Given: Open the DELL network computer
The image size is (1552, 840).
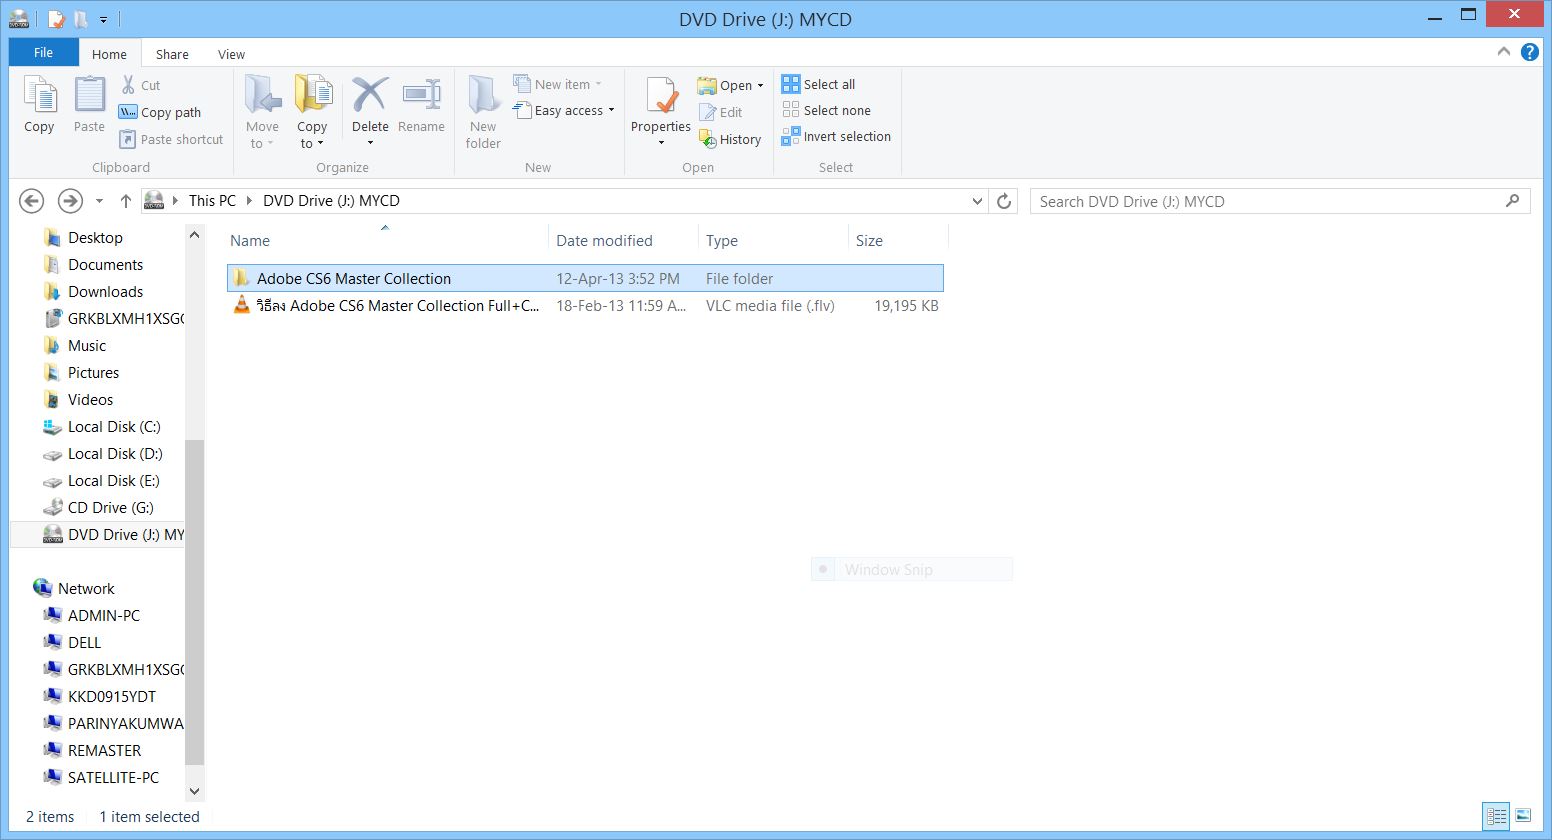Looking at the screenshot, I should (x=84, y=642).
